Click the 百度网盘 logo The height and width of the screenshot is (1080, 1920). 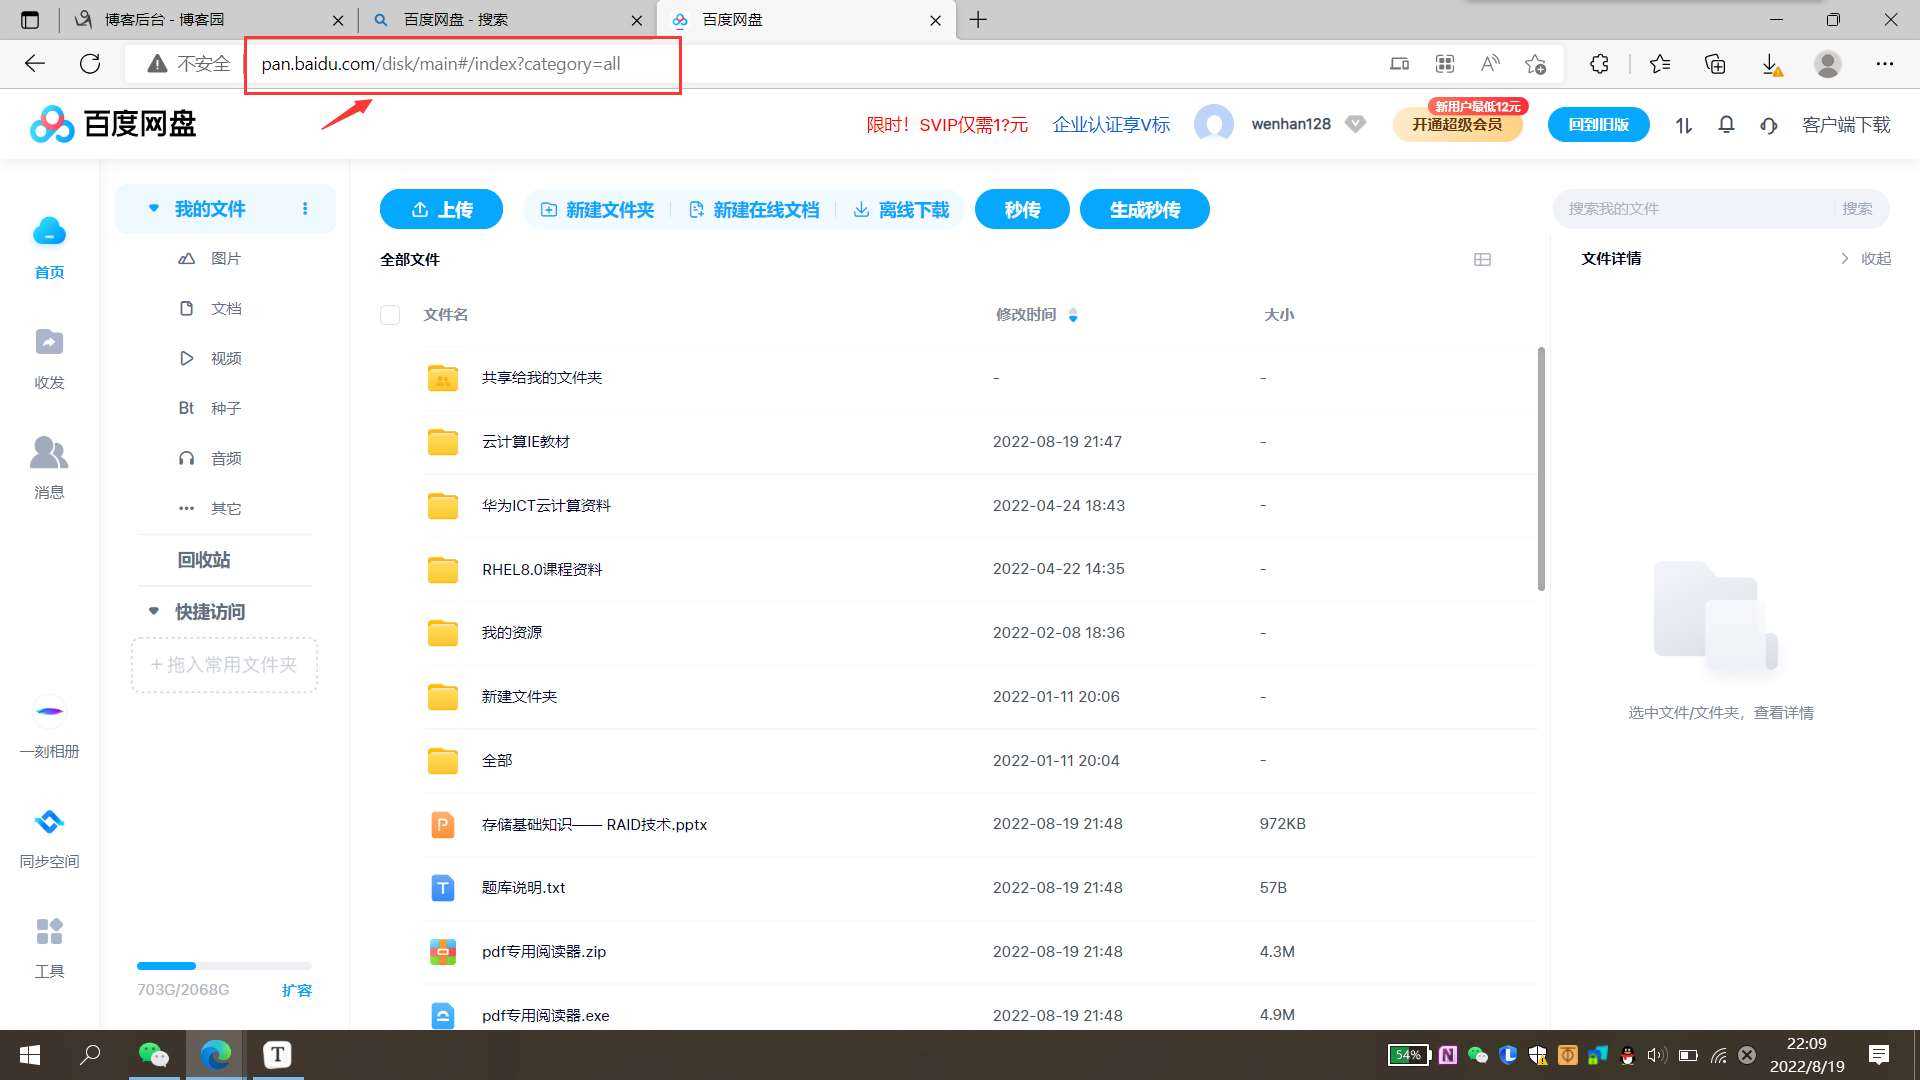113,124
